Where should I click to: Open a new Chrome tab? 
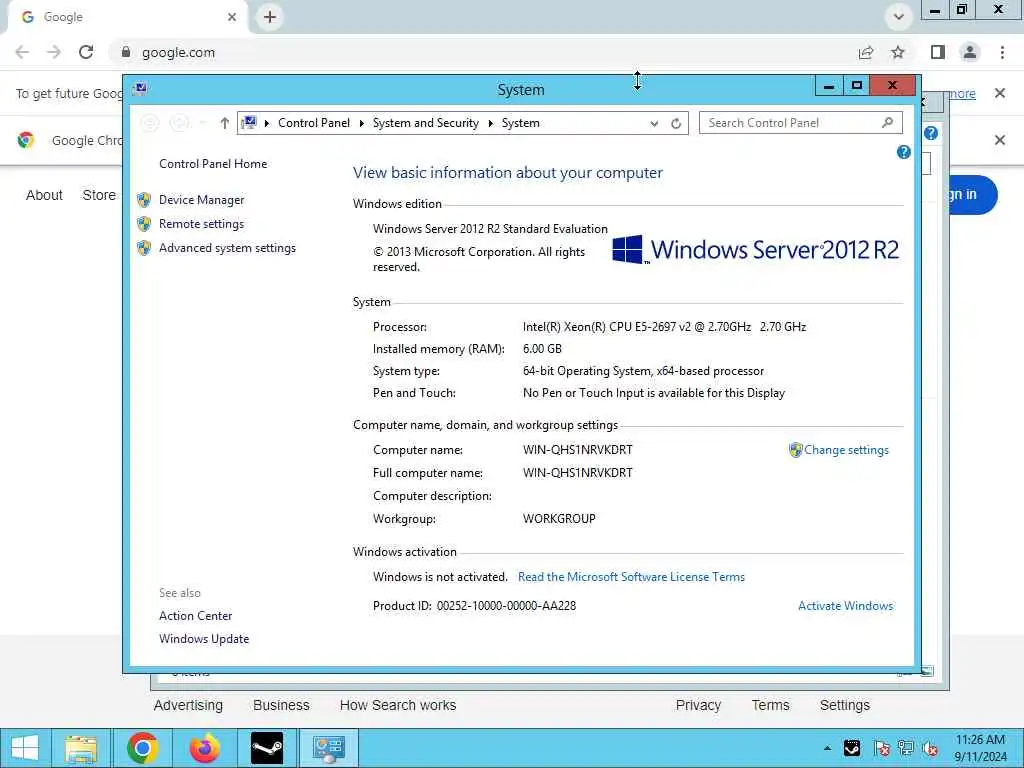pyautogui.click(x=270, y=17)
